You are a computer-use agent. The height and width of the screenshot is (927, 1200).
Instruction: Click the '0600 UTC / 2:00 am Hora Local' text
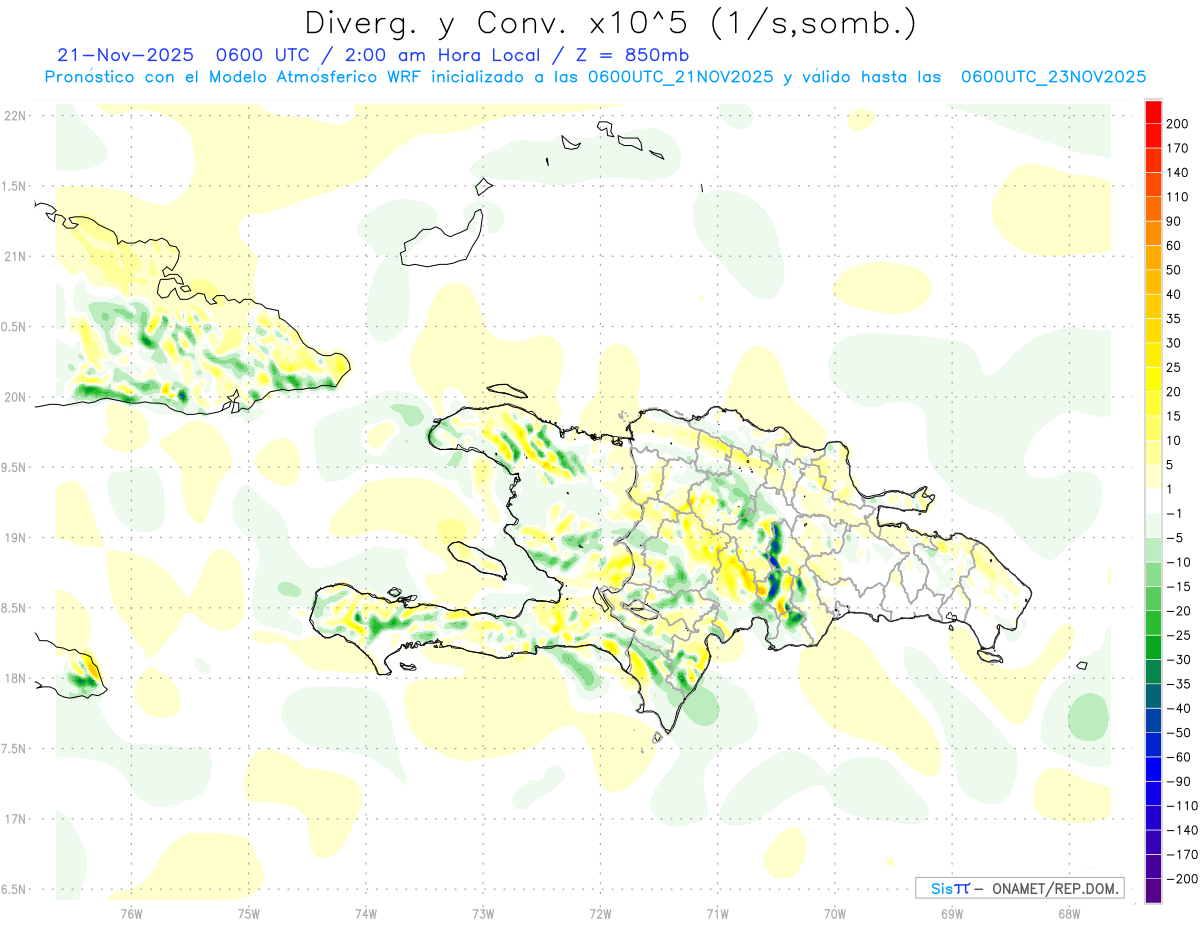[x=377, y=55]
